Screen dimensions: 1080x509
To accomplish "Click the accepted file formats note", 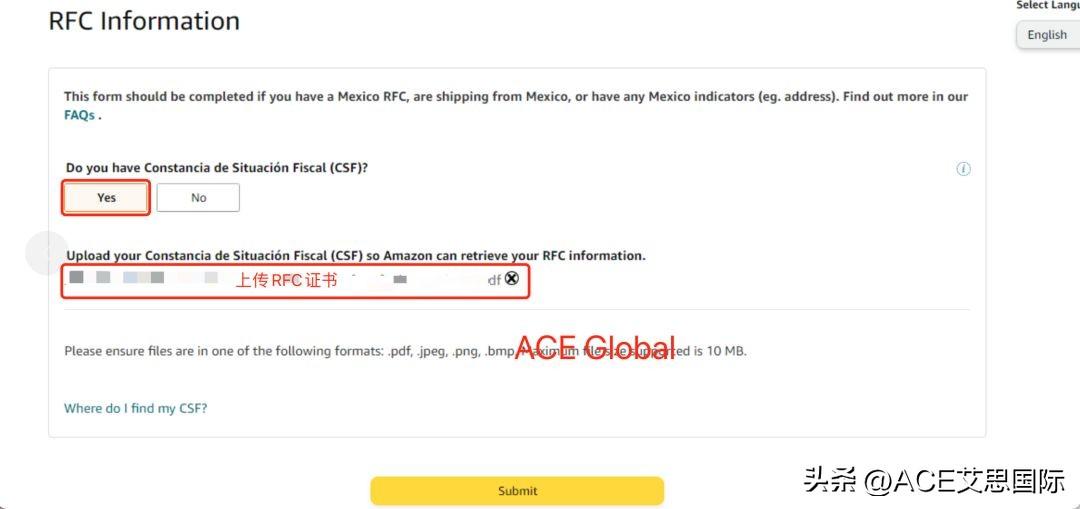I will tap(405, 351).
